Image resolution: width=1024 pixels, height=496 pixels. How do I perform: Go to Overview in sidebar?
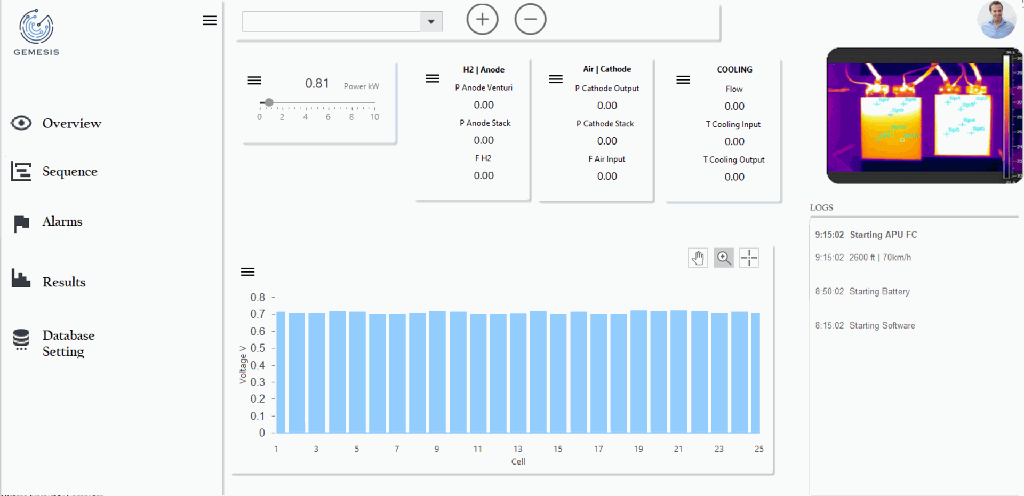[70, 123]
